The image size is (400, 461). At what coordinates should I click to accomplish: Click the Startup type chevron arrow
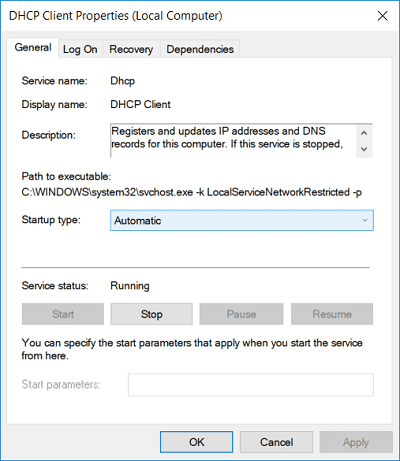(x=365, y=220)
